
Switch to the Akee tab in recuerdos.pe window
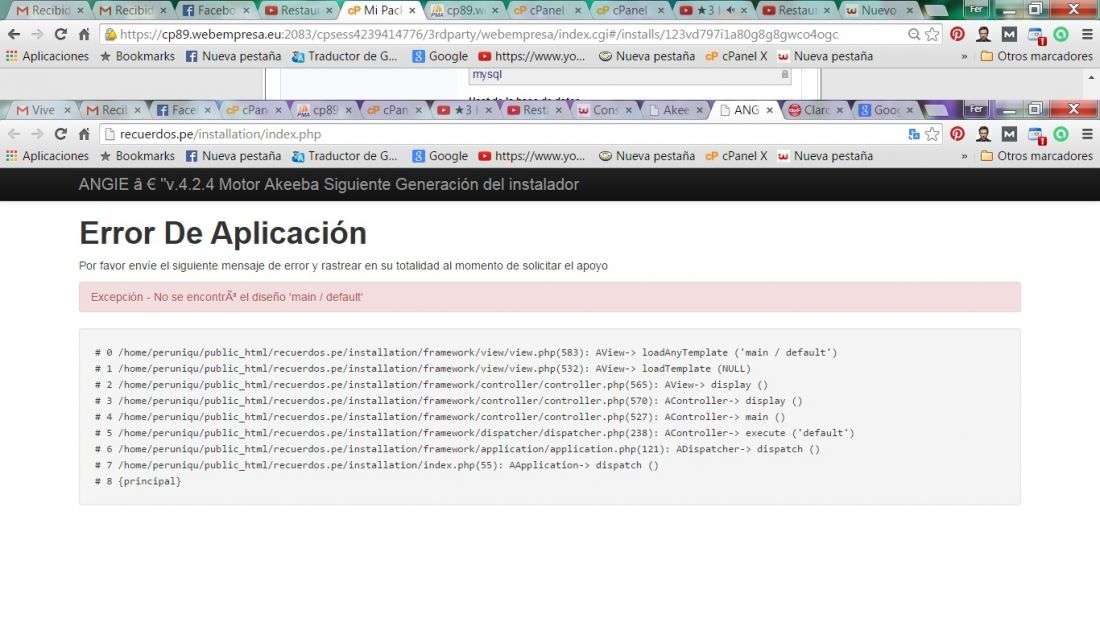(676, 110)
